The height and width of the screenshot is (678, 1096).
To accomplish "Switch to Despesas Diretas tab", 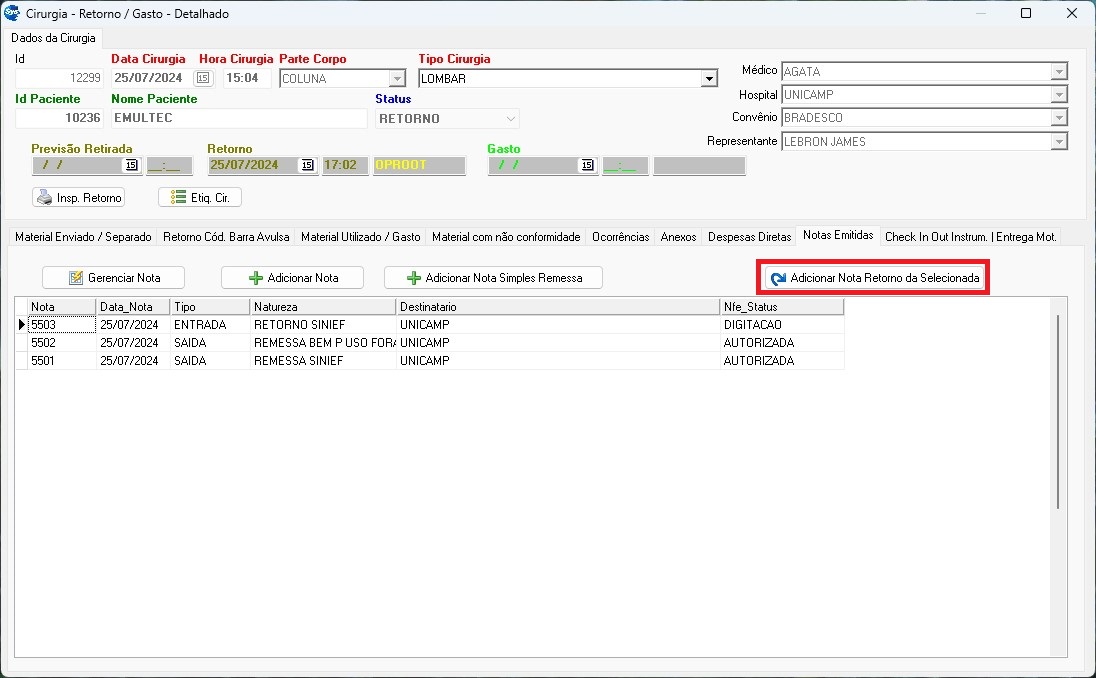I will (x=749, y=237).
